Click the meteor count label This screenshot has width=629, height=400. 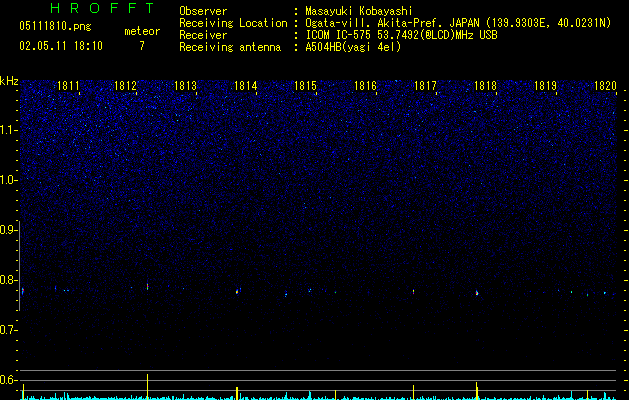pyautogui.click(x=142, y=31)
